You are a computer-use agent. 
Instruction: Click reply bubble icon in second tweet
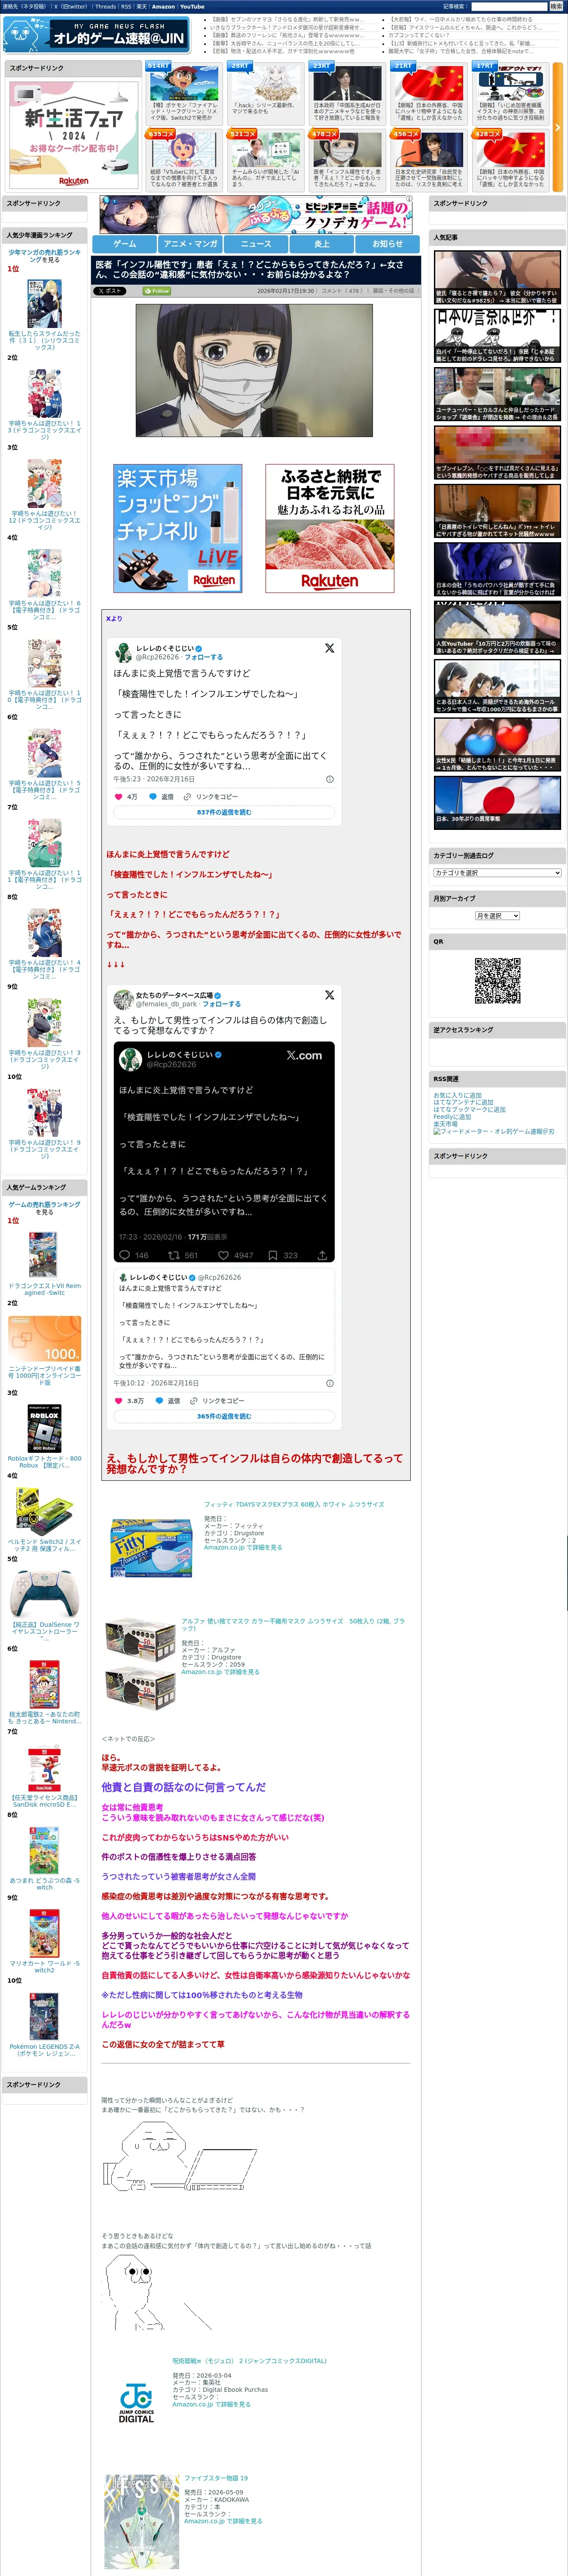click(x=159, y=1401)
